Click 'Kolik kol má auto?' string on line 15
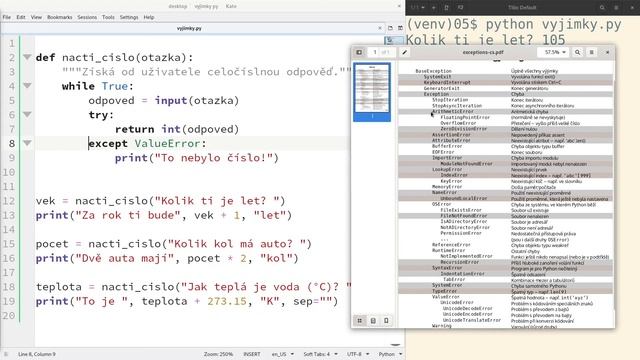Viewport: 640px width, 360px height. 237,244
